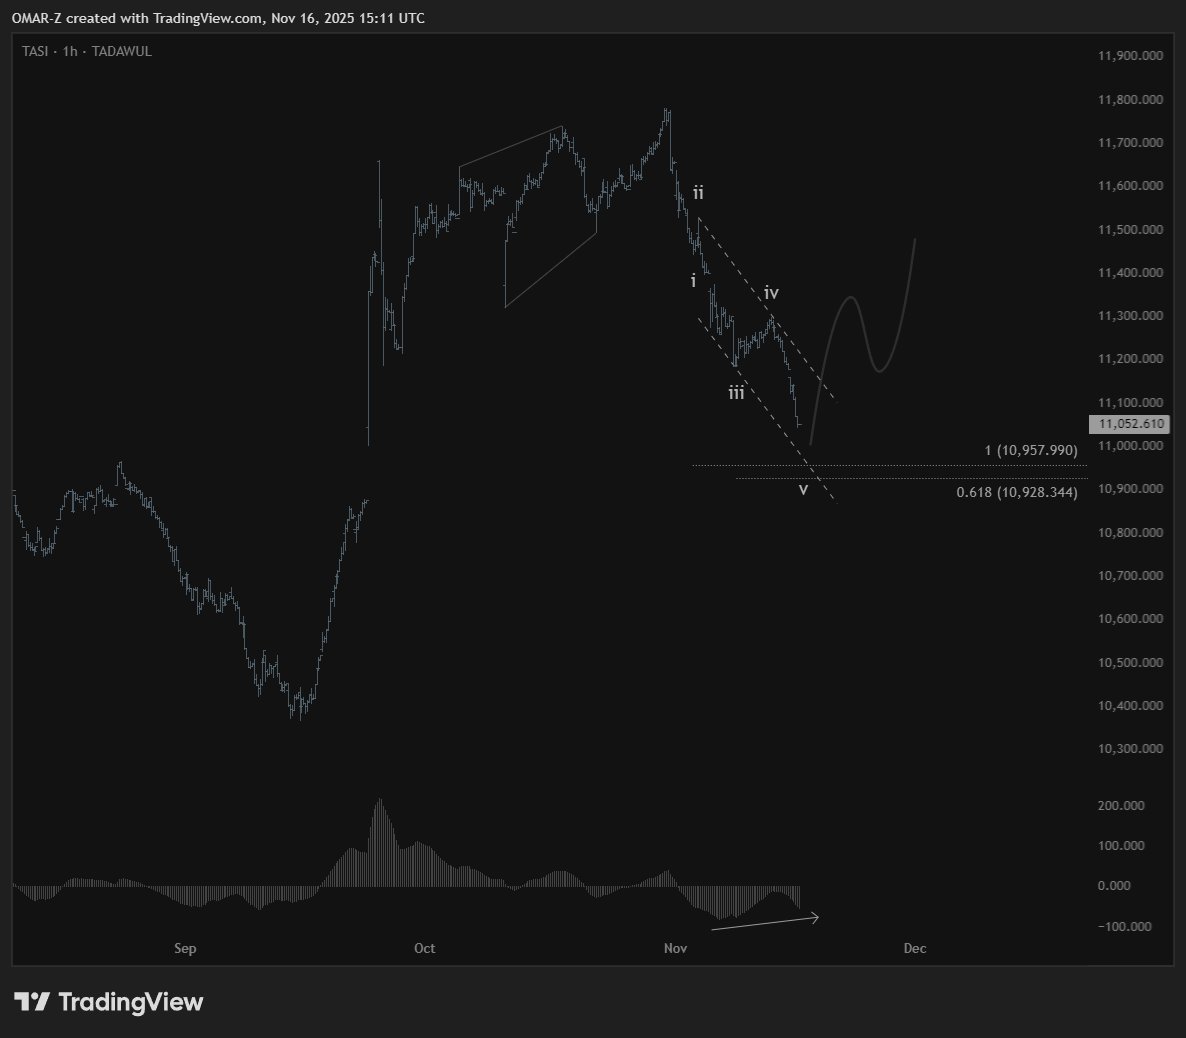Click the 11,300.000 price axis label
Viewport: 1186px width, 1038px height.
coord(1130,315)
